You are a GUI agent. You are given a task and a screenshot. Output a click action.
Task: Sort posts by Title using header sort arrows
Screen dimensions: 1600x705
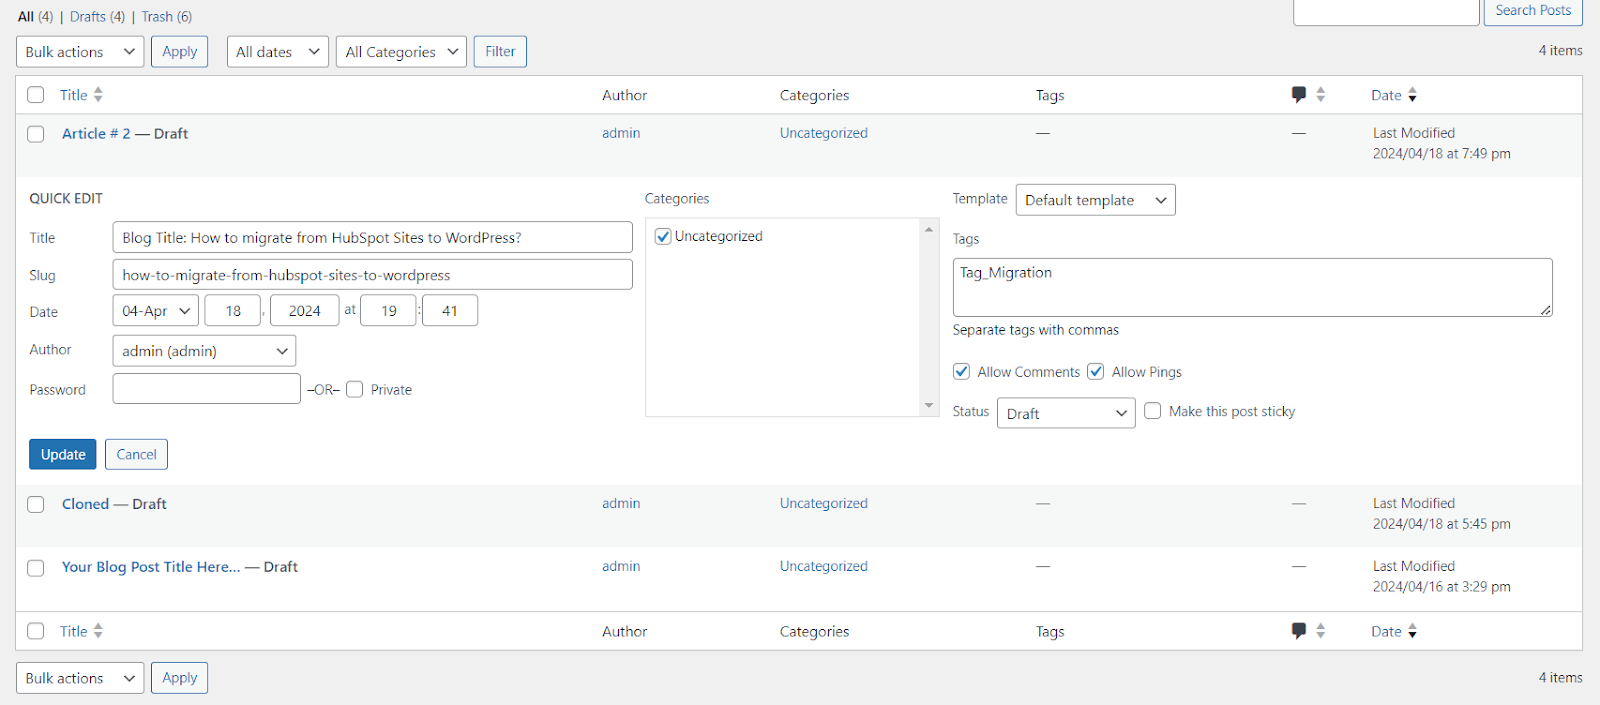[98, 95]
